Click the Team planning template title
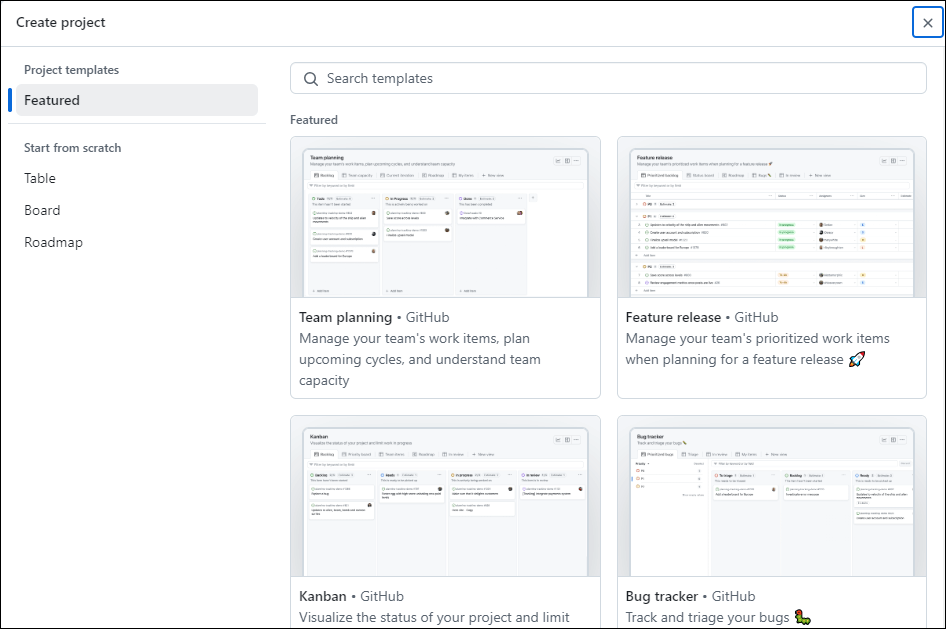Screen dimensions: 946x629 point(345,317)
